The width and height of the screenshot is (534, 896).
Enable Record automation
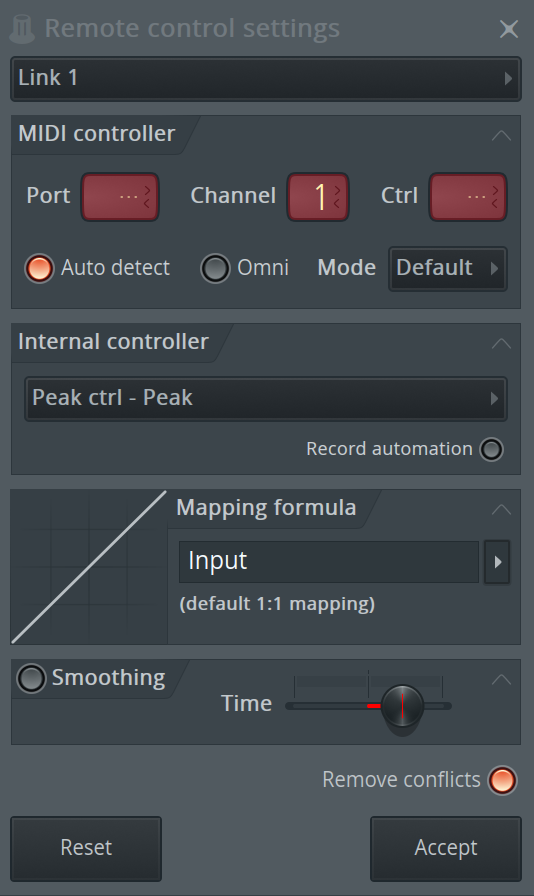point(492,449)
